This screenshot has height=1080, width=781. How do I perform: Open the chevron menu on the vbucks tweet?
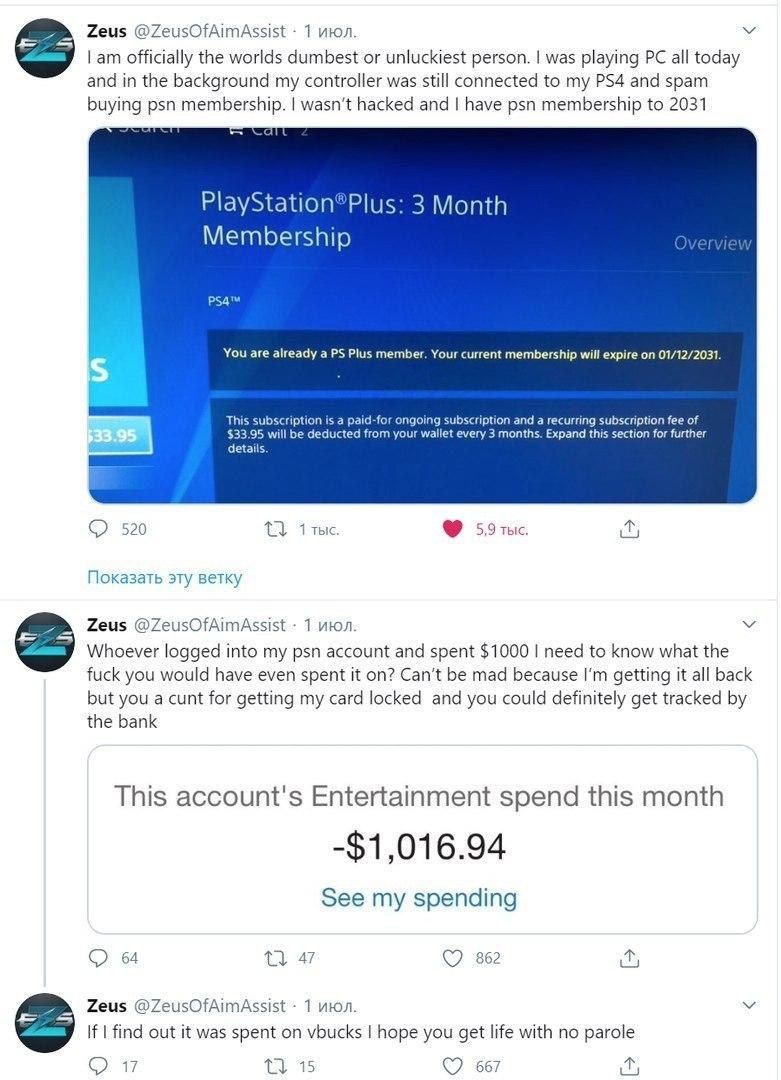click(749, 1005)
